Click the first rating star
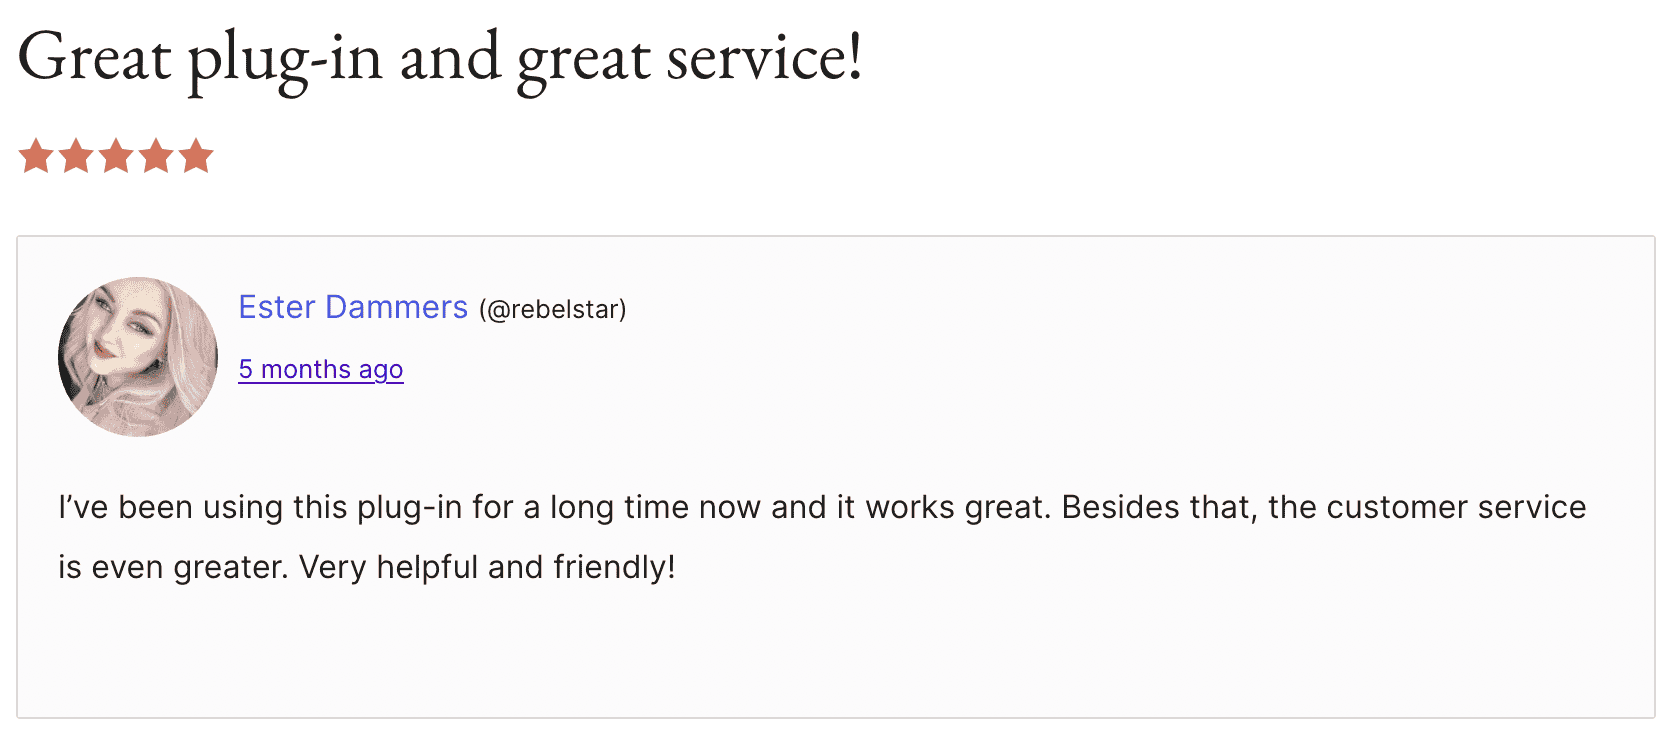1678x730 pixels. click(x=36, y=156)
